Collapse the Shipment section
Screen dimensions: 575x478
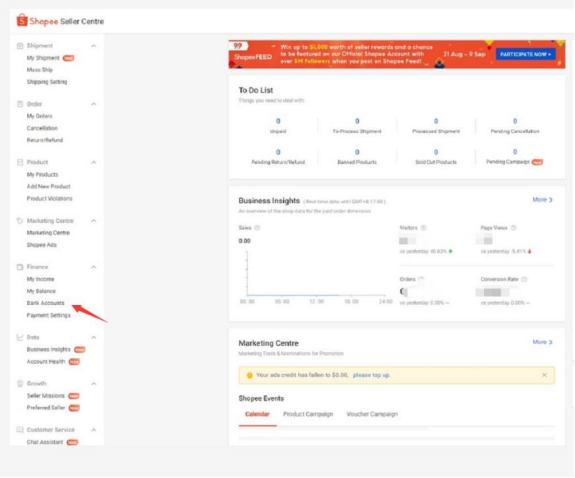pyautogui.click(x=94, y=46)
